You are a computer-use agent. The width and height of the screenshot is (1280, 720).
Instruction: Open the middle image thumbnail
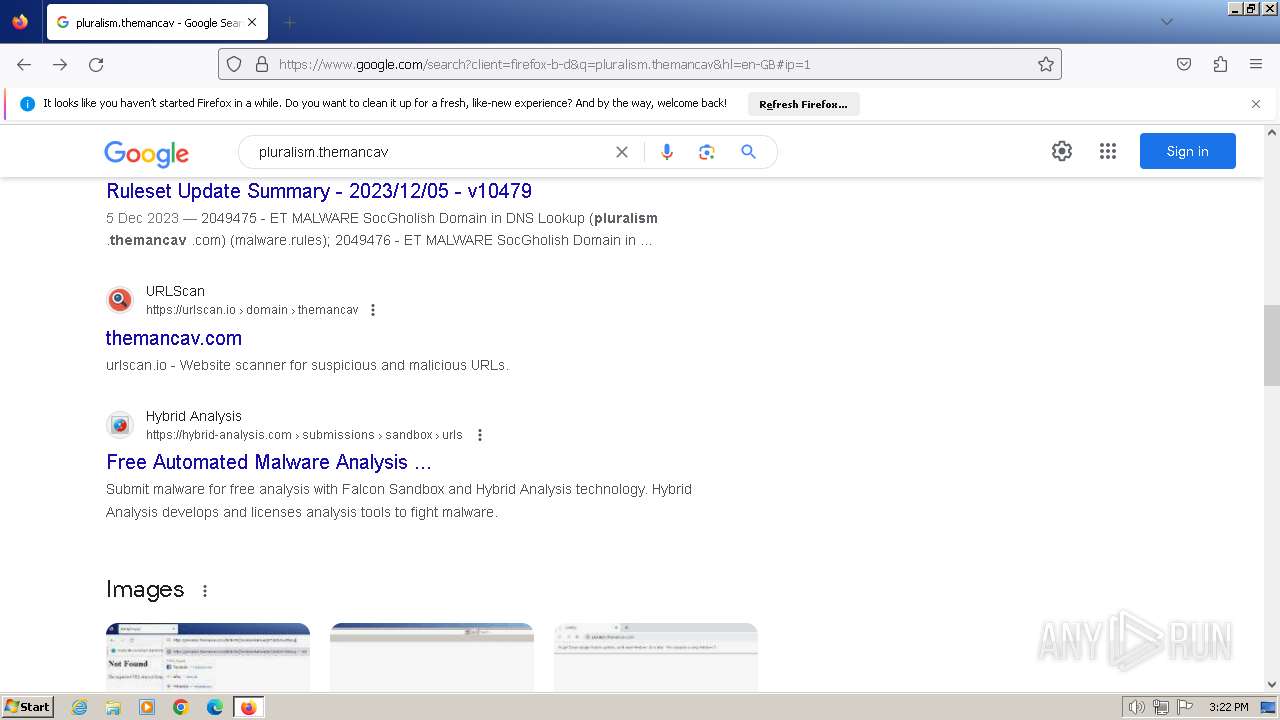tap(432, 657)
